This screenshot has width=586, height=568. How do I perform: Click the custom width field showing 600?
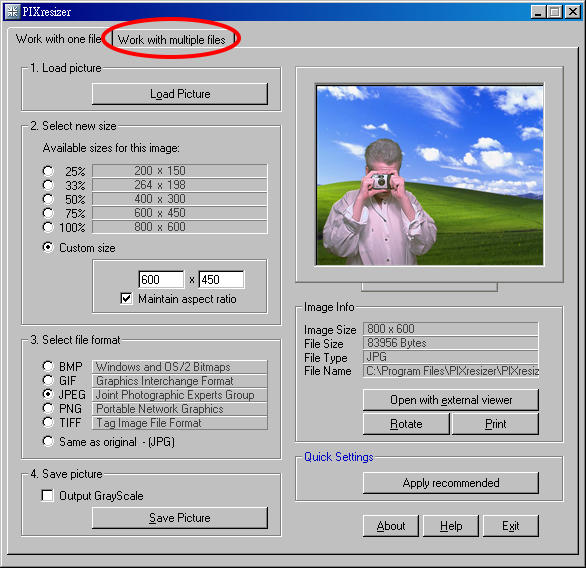[161, 280]
